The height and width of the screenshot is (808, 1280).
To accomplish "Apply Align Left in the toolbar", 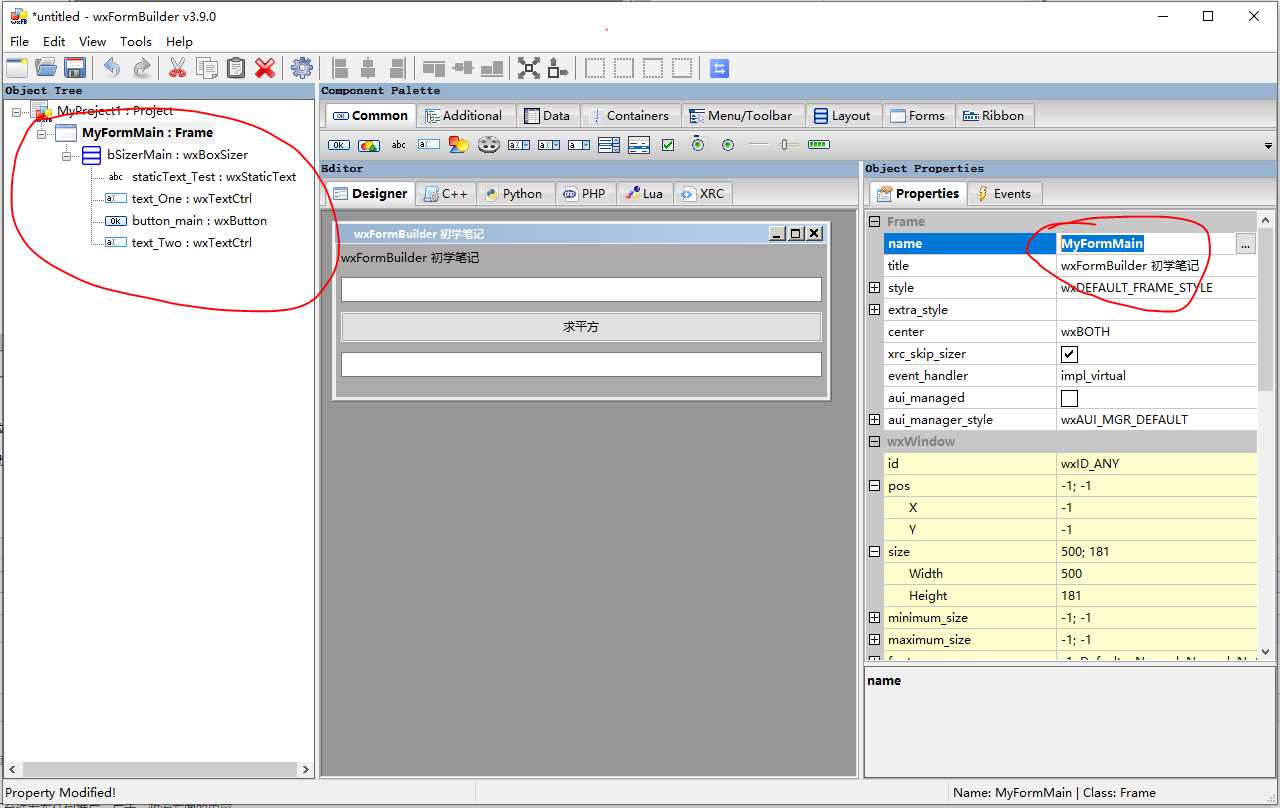I will click(x=340, y=68).
